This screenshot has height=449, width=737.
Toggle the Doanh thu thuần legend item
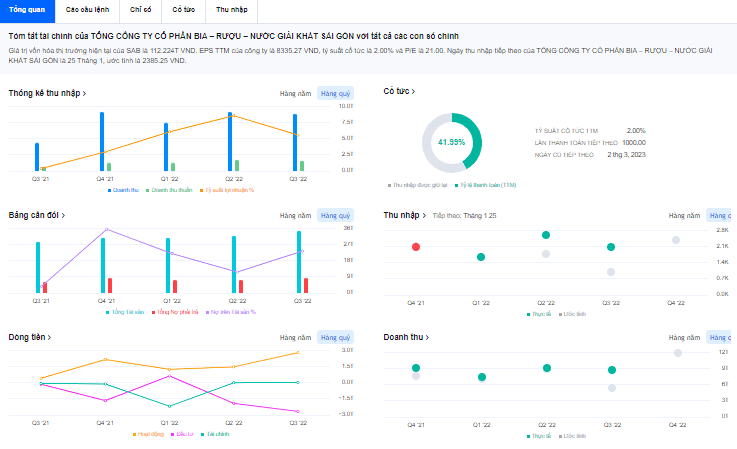click(169, 190)
